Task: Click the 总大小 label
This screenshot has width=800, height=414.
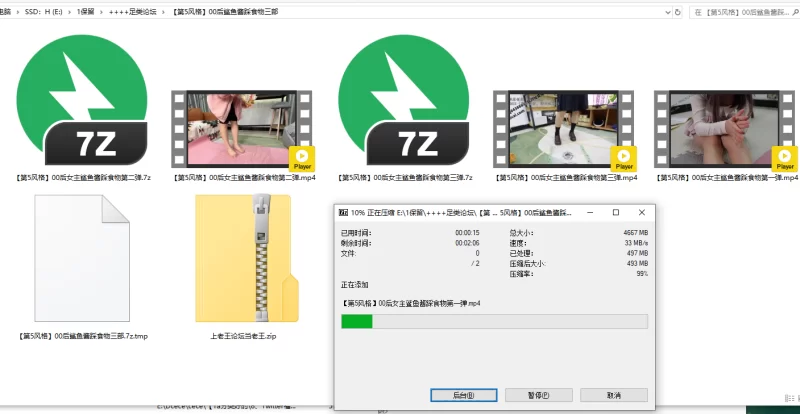Action: tap(521, 233)
